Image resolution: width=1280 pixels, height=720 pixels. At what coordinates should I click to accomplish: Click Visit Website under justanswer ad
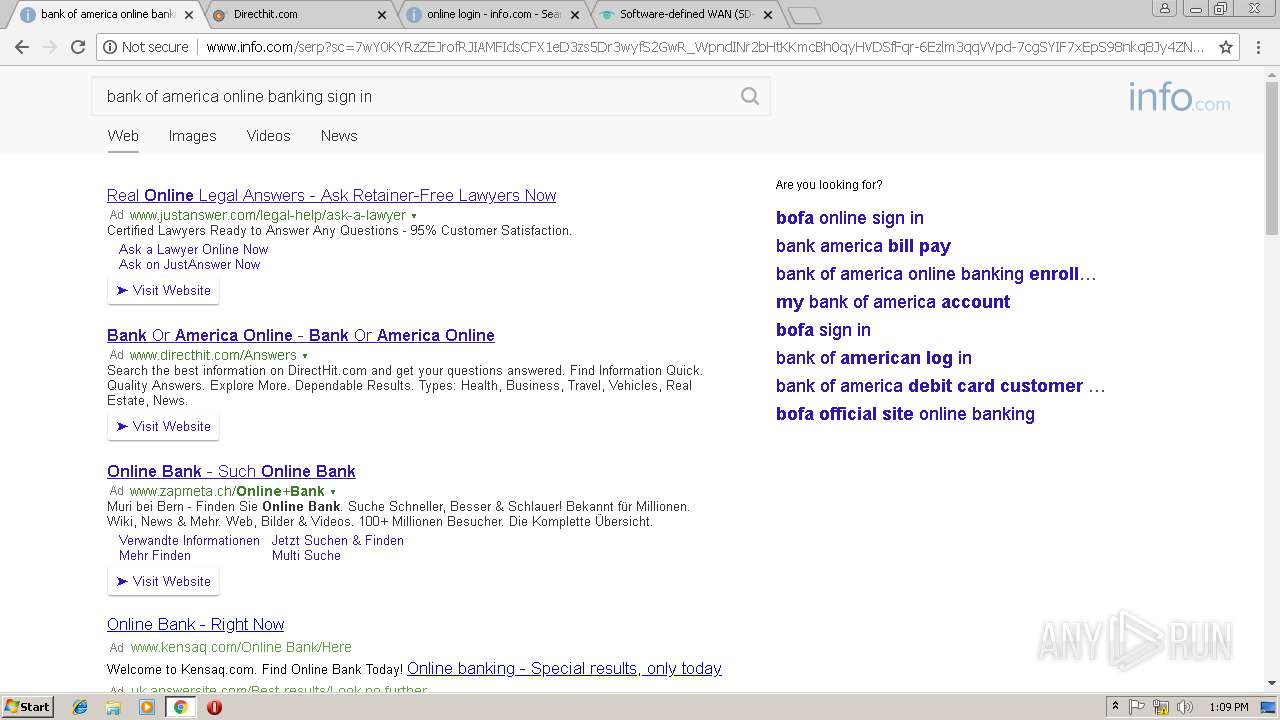pos(163,290)
